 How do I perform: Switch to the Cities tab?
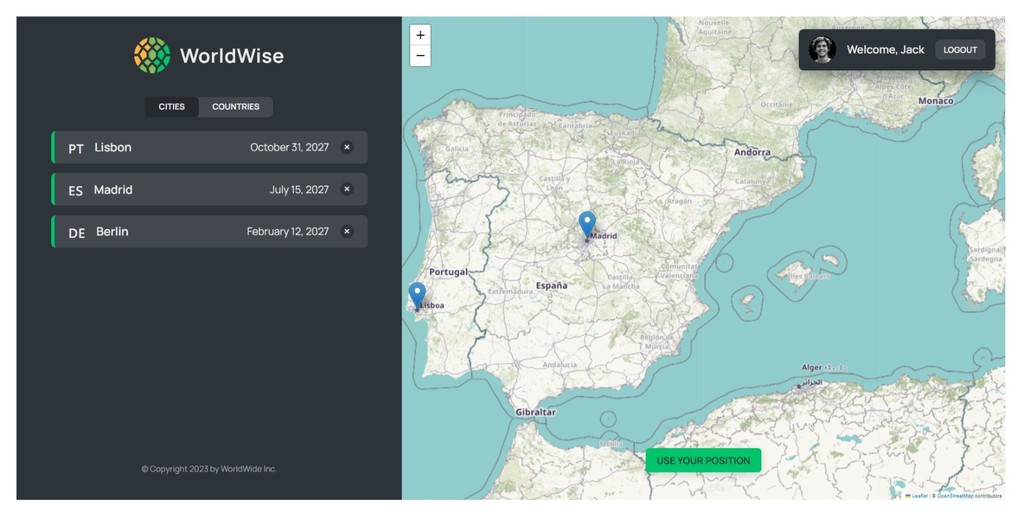click(172, 106)
